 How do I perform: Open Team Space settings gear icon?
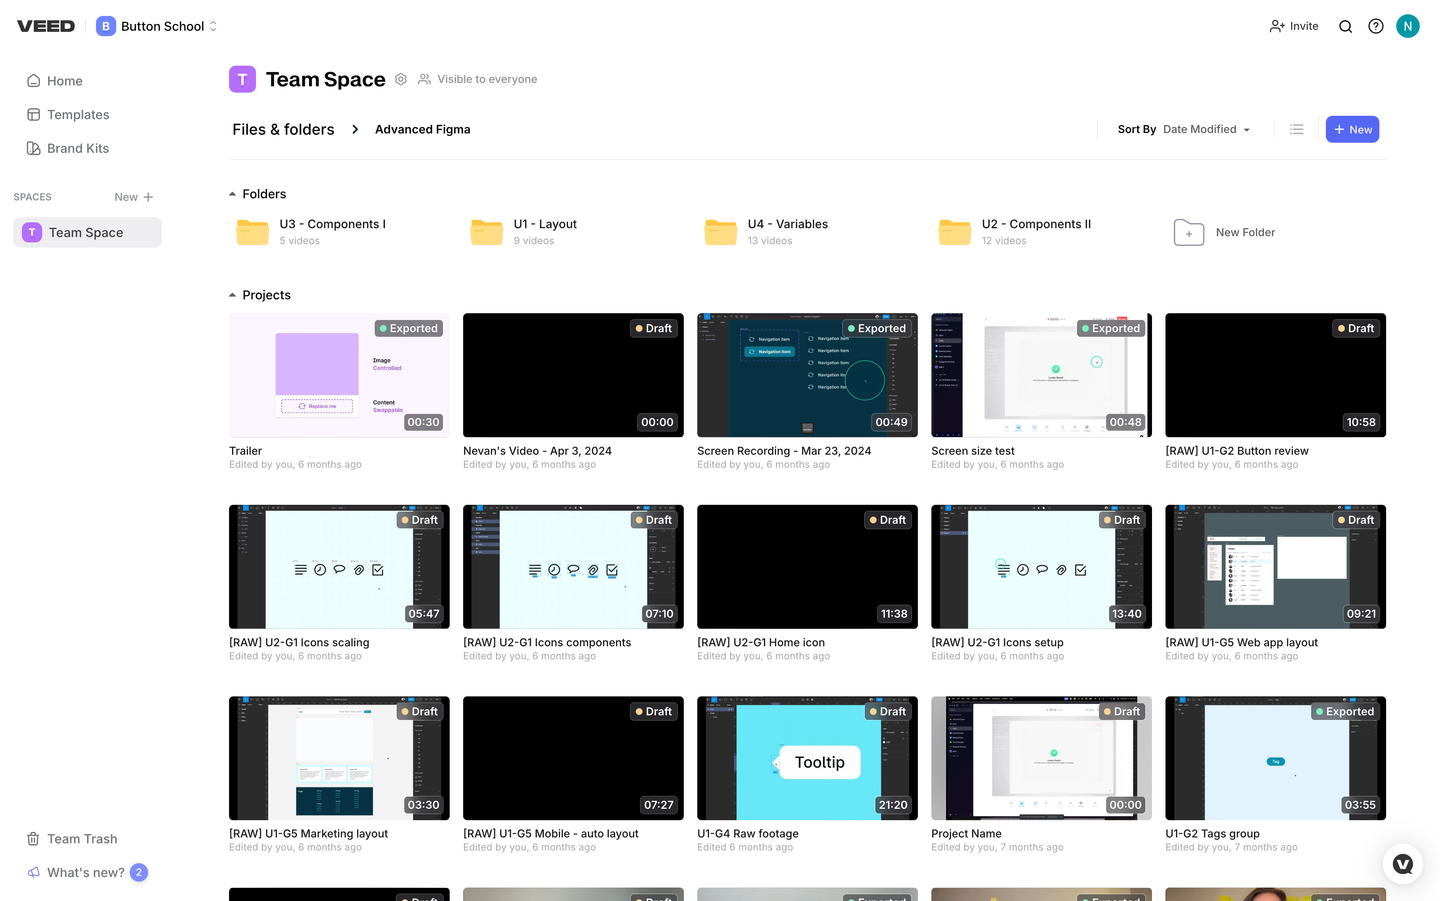click(401, 79)
